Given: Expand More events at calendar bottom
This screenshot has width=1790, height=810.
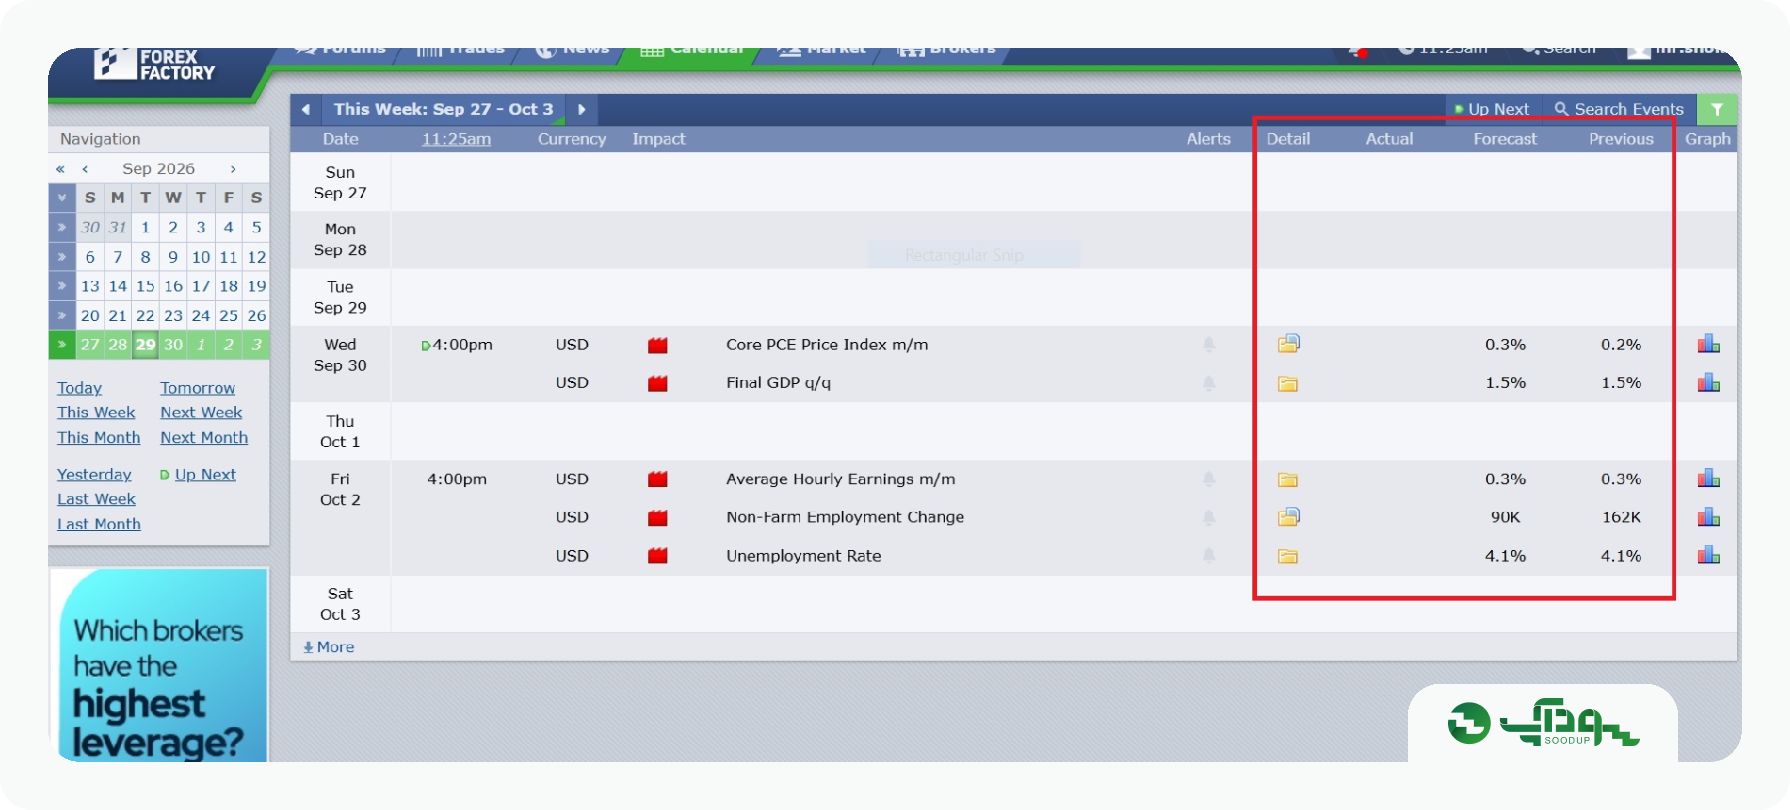Looking at the screenshot, I should [x=329, y=647].
